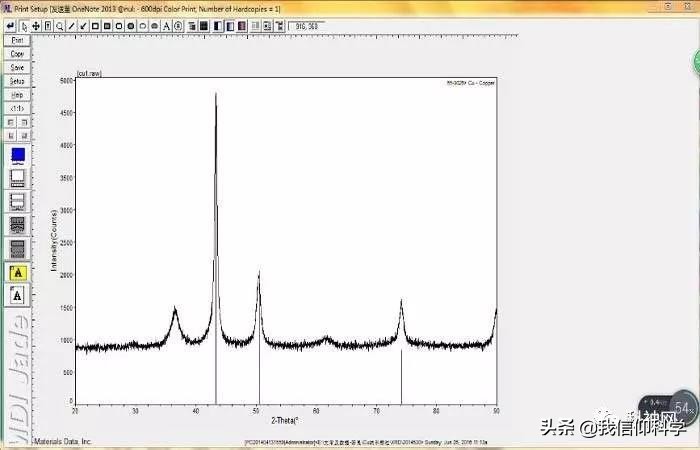Click the lines list icon after circled symbol

(192, 26)
